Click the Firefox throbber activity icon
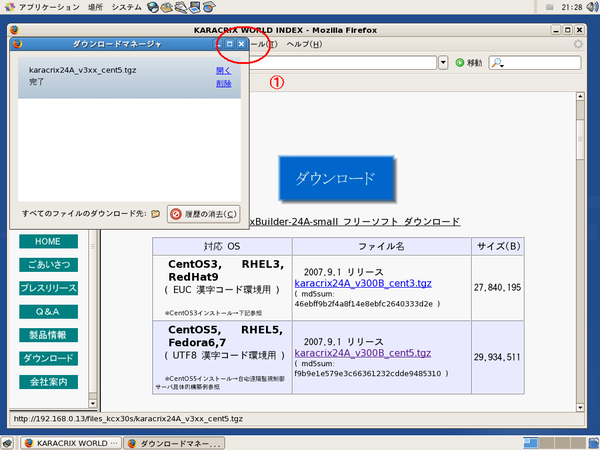The image size is (600, 450). [578, 44]
